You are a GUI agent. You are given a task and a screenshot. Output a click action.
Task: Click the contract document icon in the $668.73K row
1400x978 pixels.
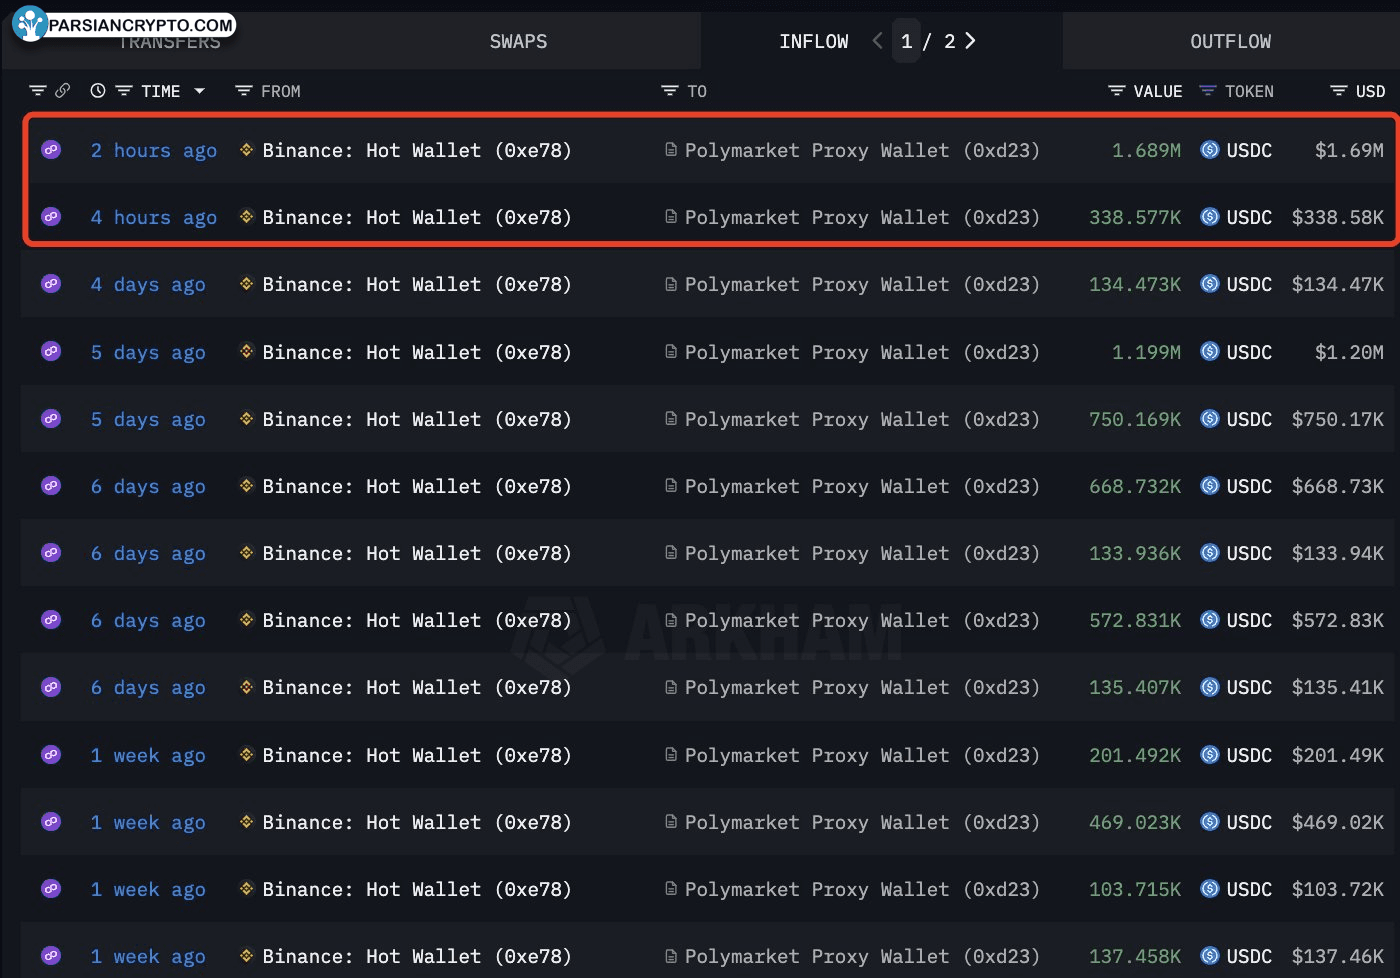[x=671, y=486]
